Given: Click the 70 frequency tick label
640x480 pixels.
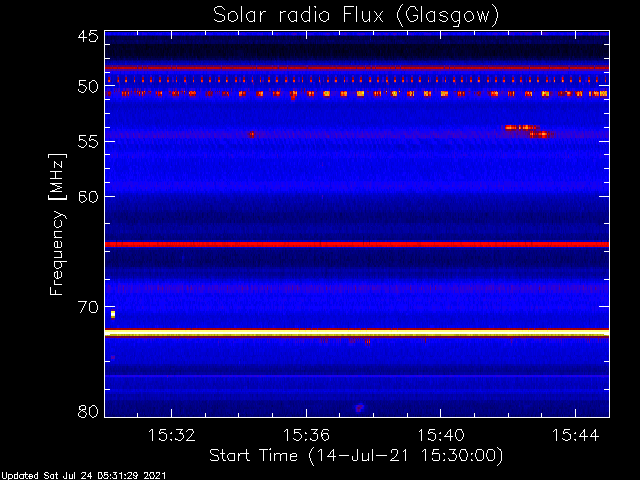Looking at the screenshot, I should pos(88,307).
